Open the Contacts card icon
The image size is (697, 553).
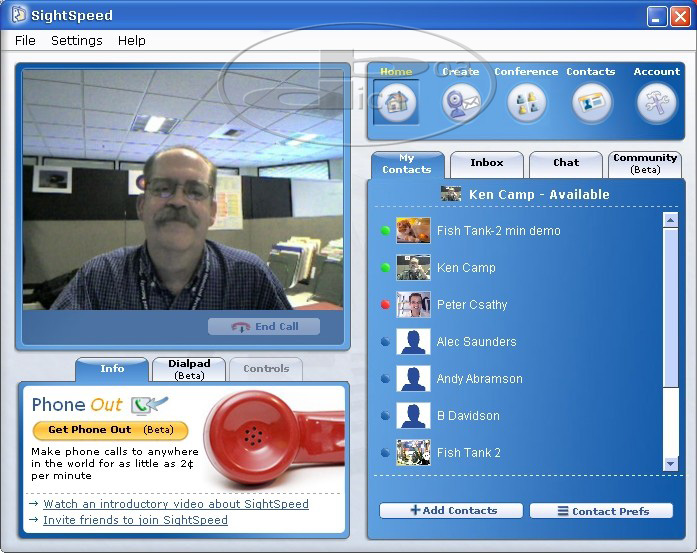(x=591, y=102)
